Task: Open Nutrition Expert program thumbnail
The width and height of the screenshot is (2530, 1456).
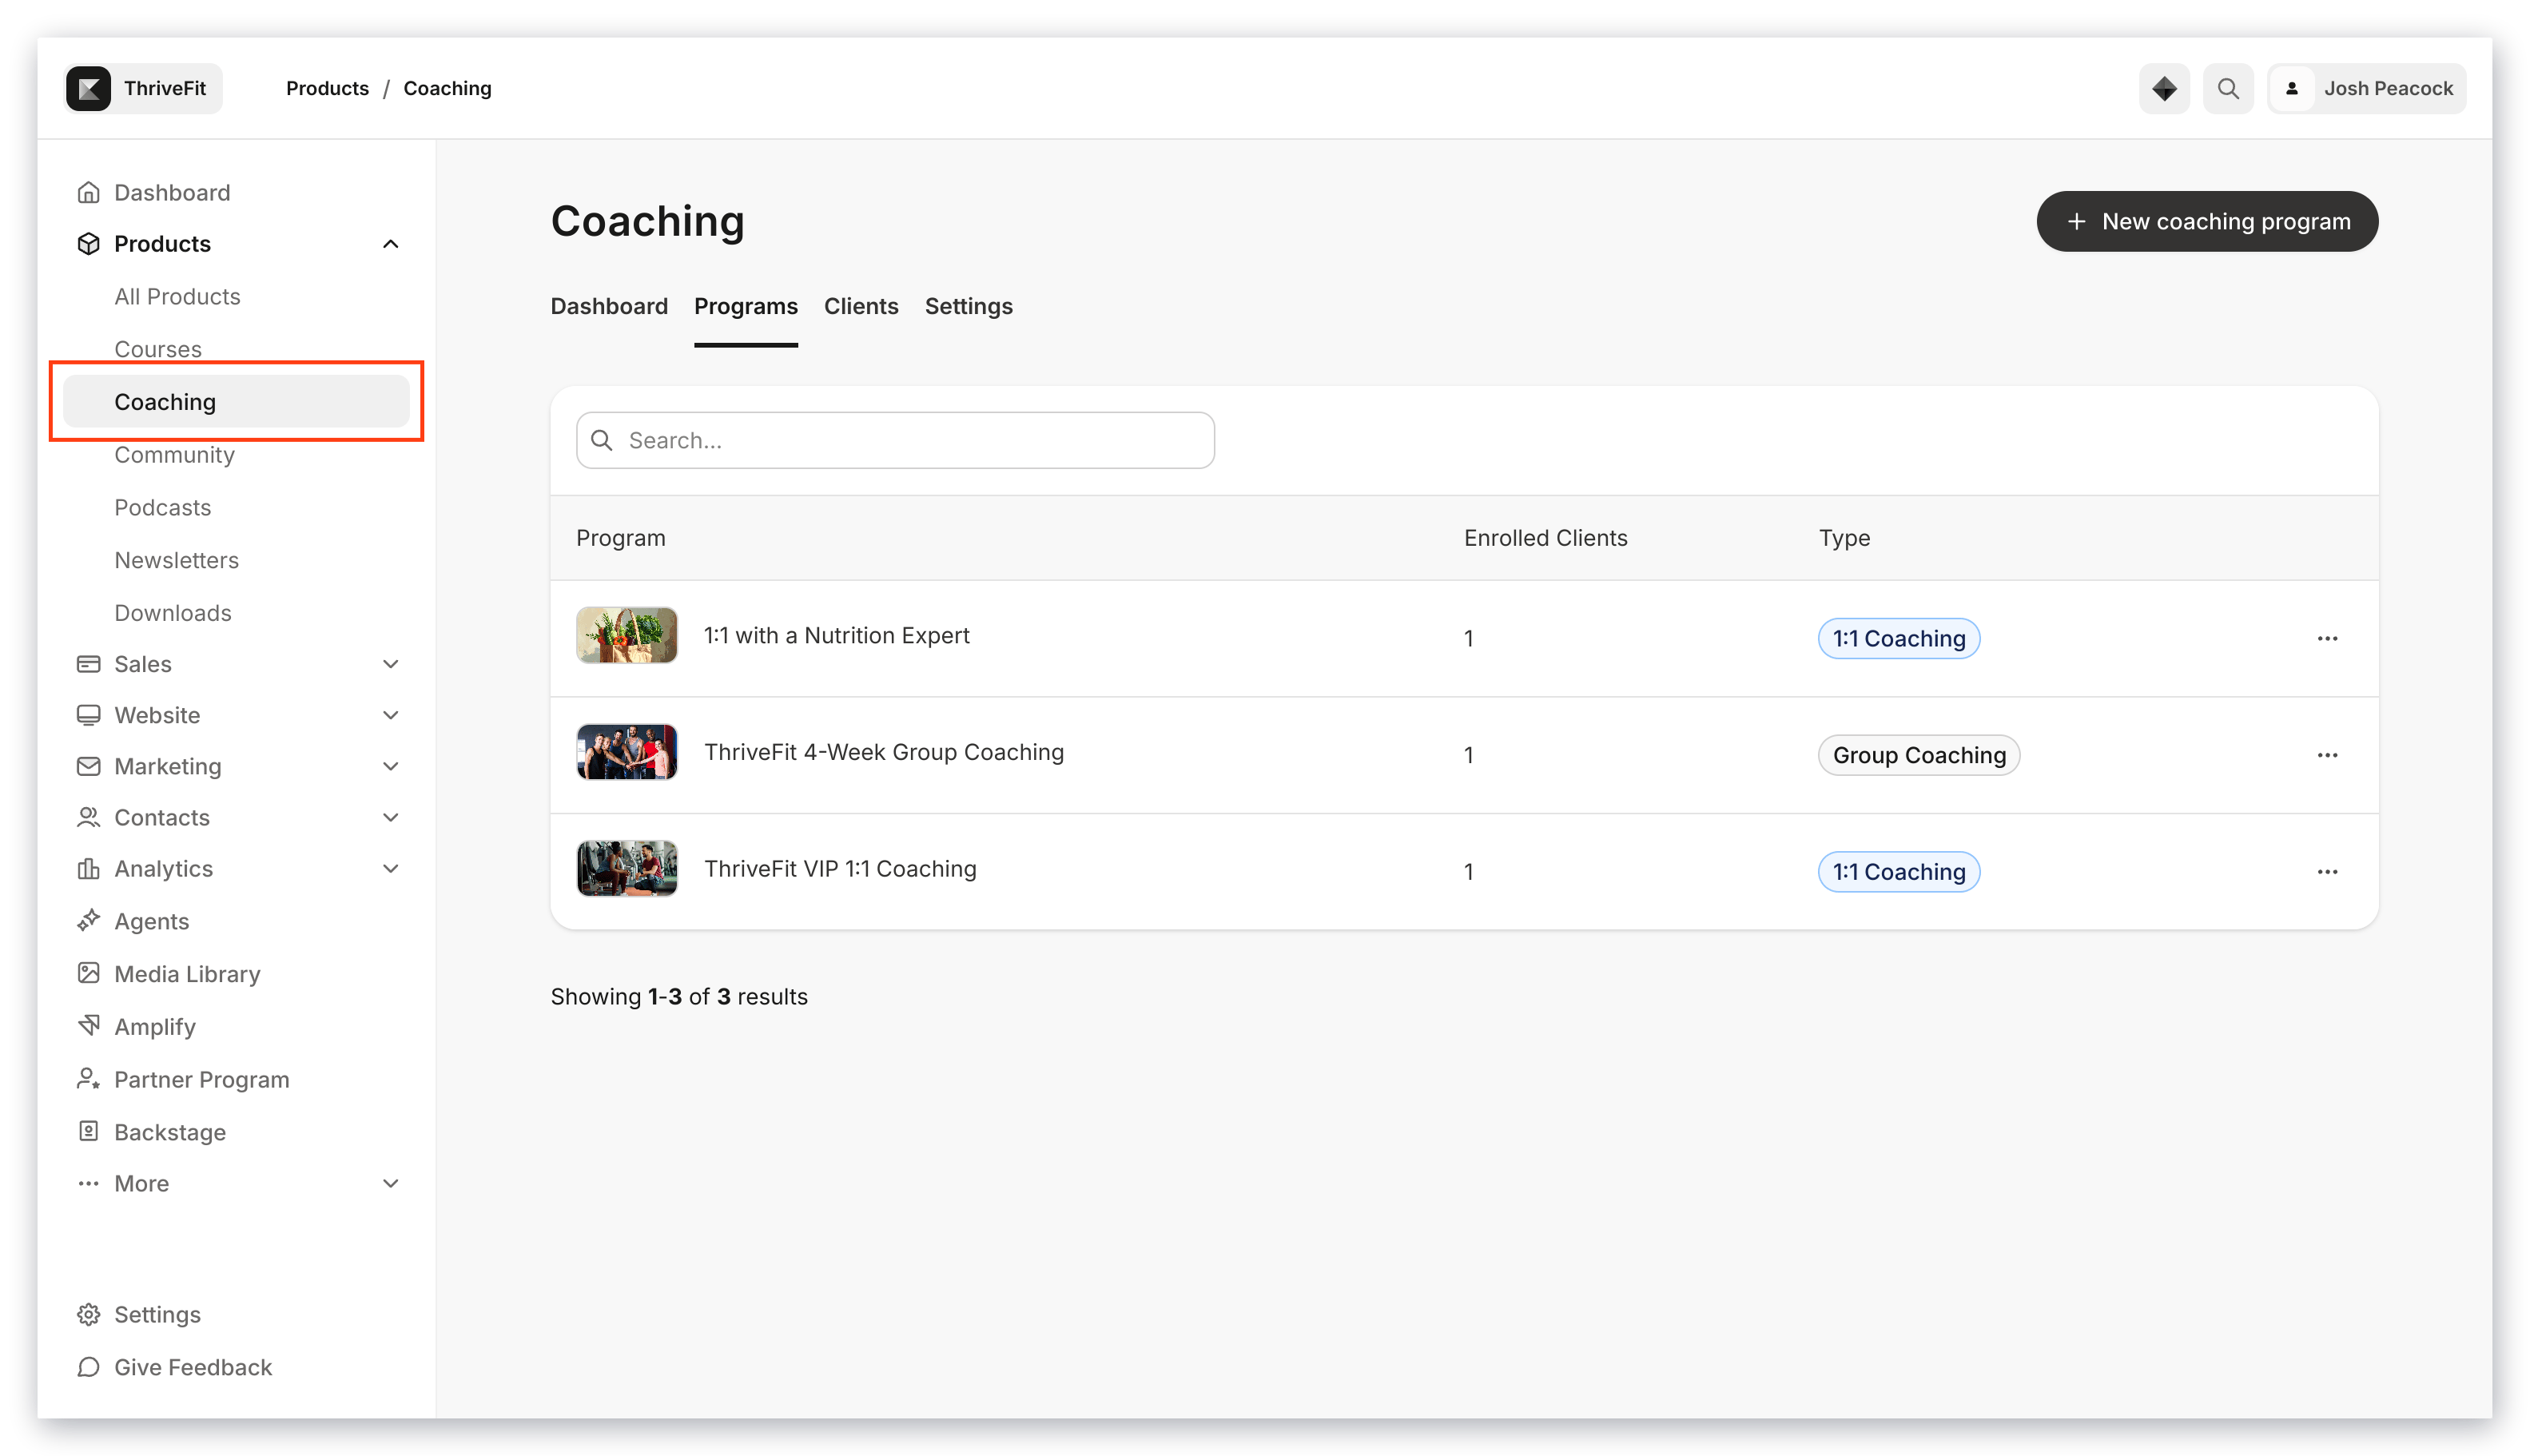Action: pyautogui.click(x=627, y=635)
